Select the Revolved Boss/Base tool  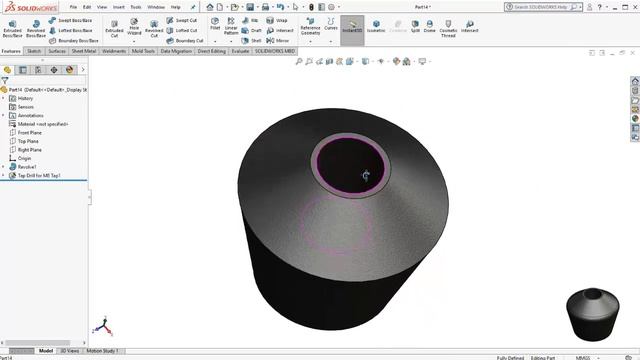(x=36, y=29)
